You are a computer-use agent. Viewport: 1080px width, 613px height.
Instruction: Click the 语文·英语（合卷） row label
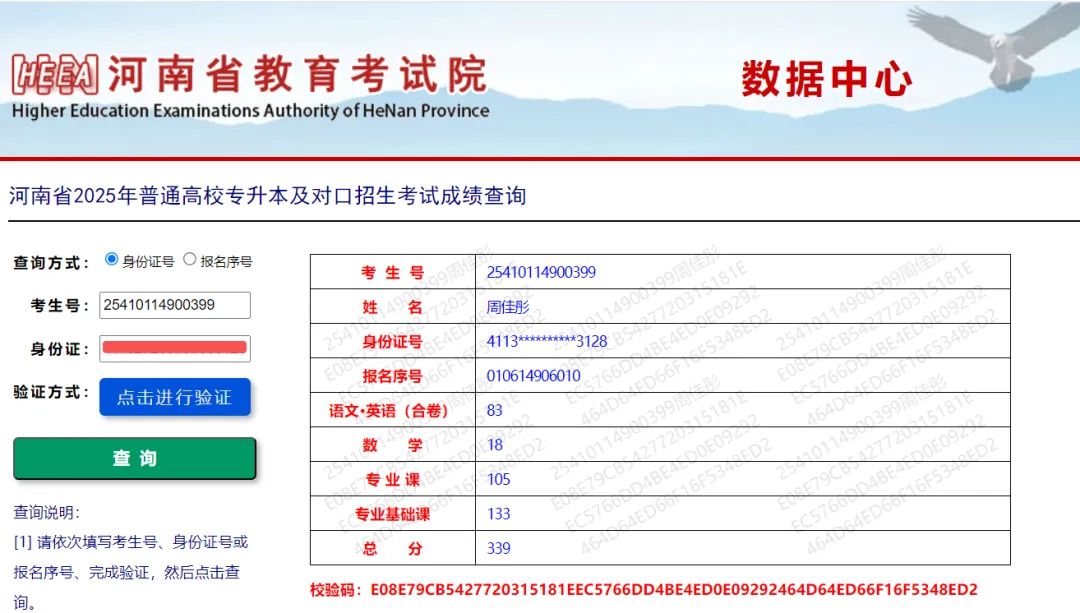[389, 411]
